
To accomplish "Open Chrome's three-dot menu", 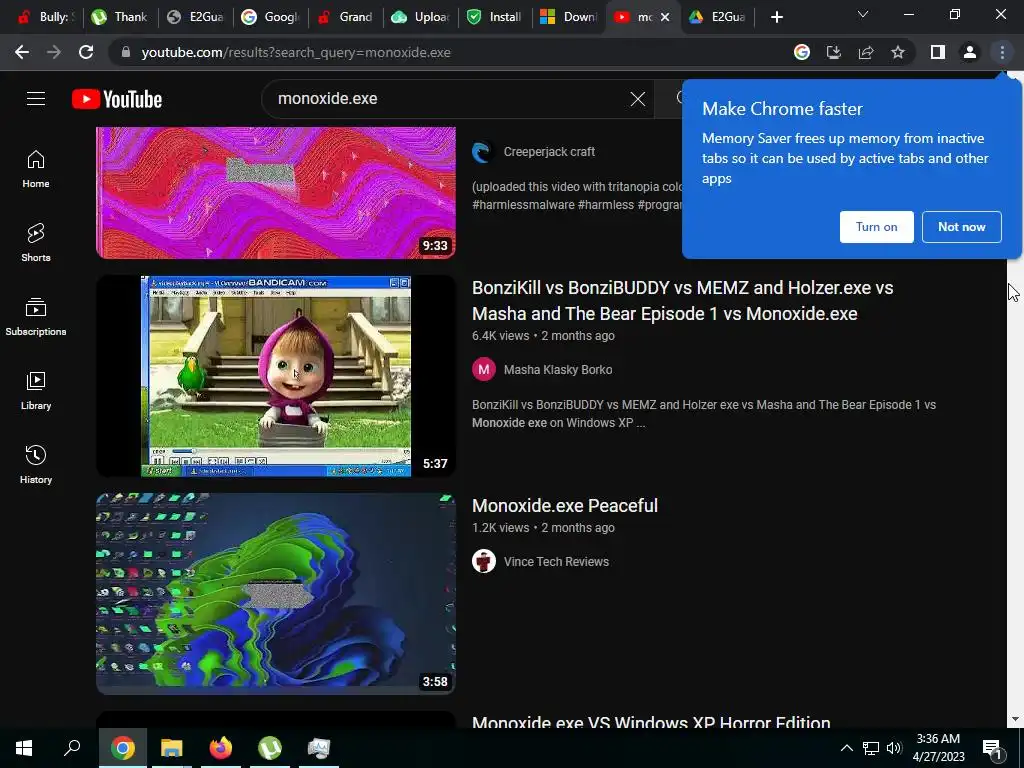I will (1002, 52).
